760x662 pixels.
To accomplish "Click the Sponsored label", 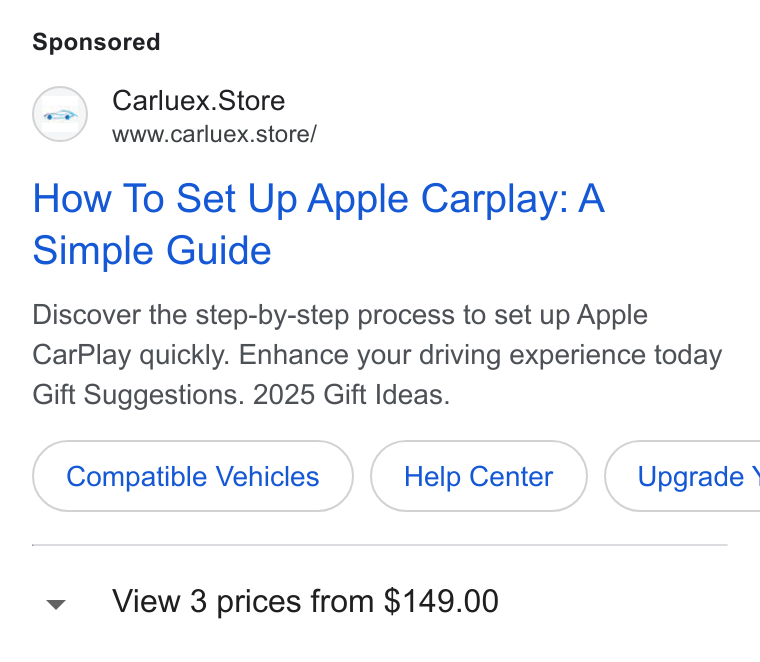I will [x=96, y=42].
